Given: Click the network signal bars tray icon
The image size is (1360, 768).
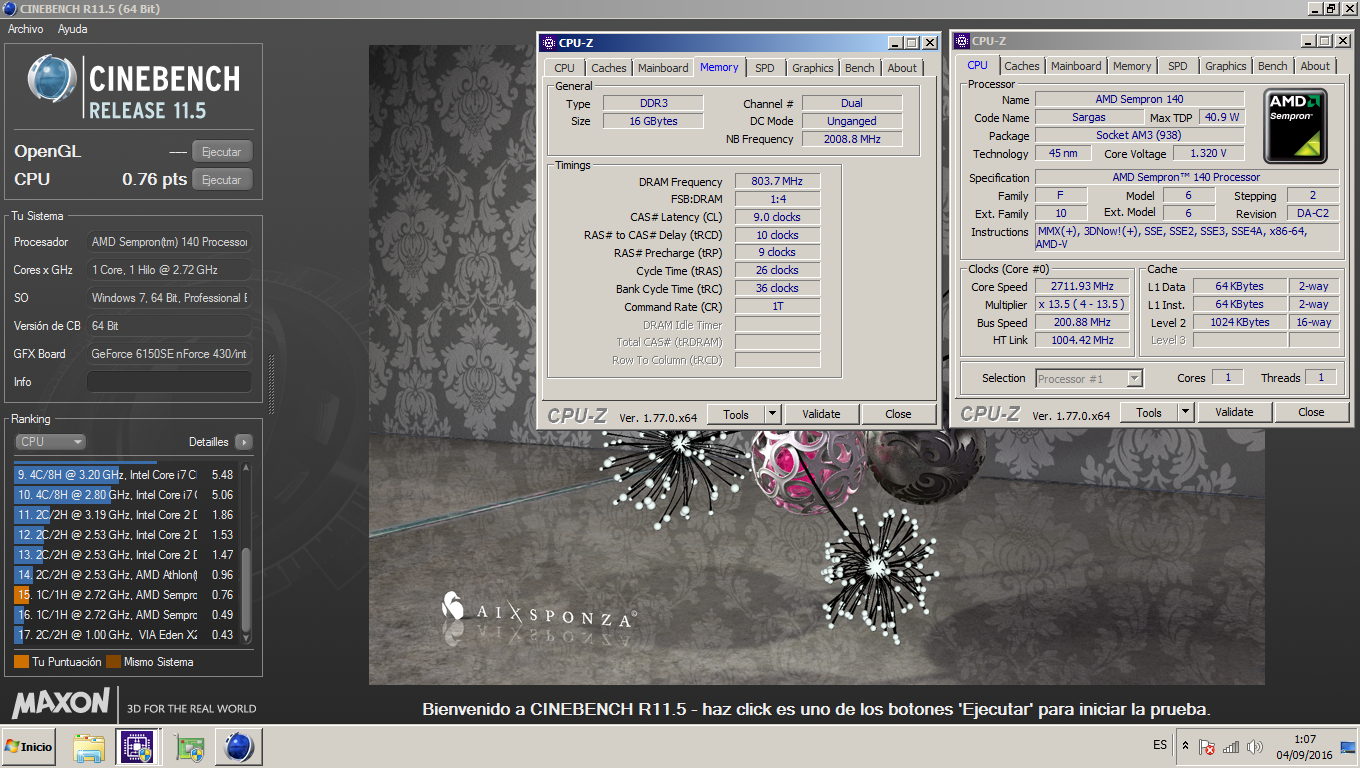Looking at the screenshot, I should pos(1231,747).
